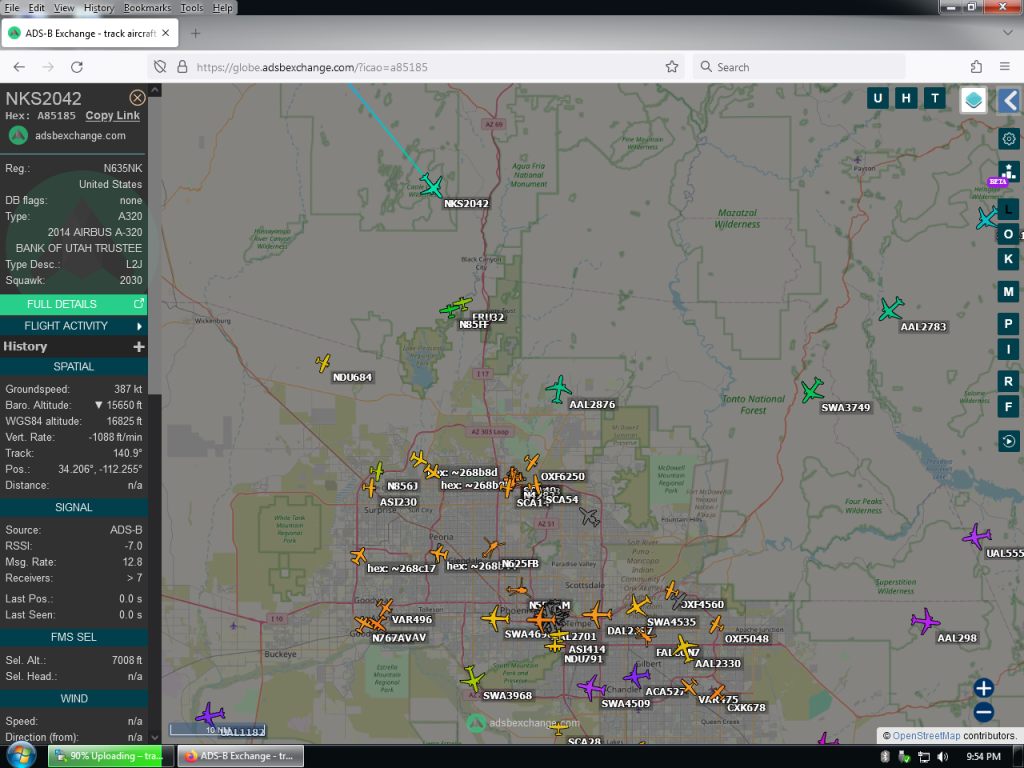Open the History menu

pyautogui.click(x=99, y=8)
